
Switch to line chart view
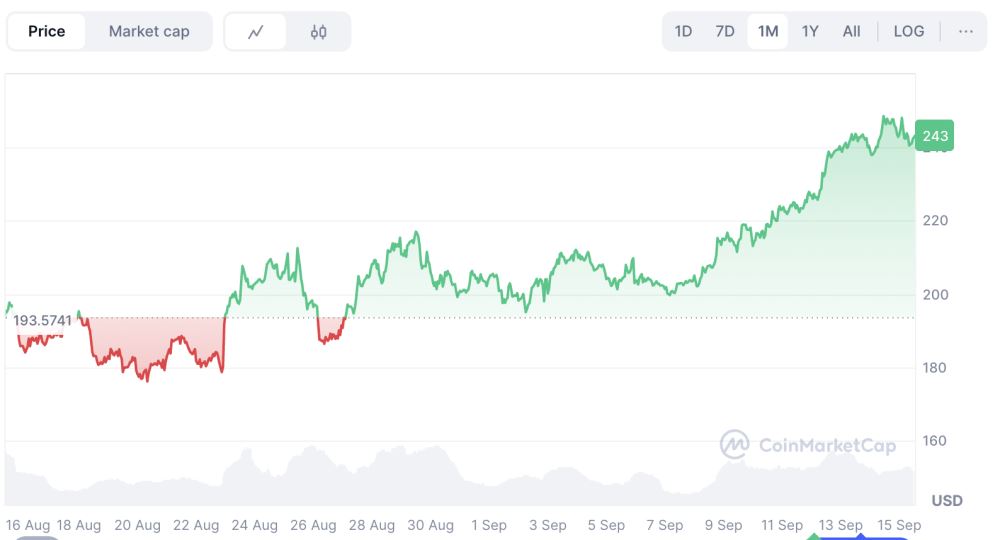pos(256,32)
